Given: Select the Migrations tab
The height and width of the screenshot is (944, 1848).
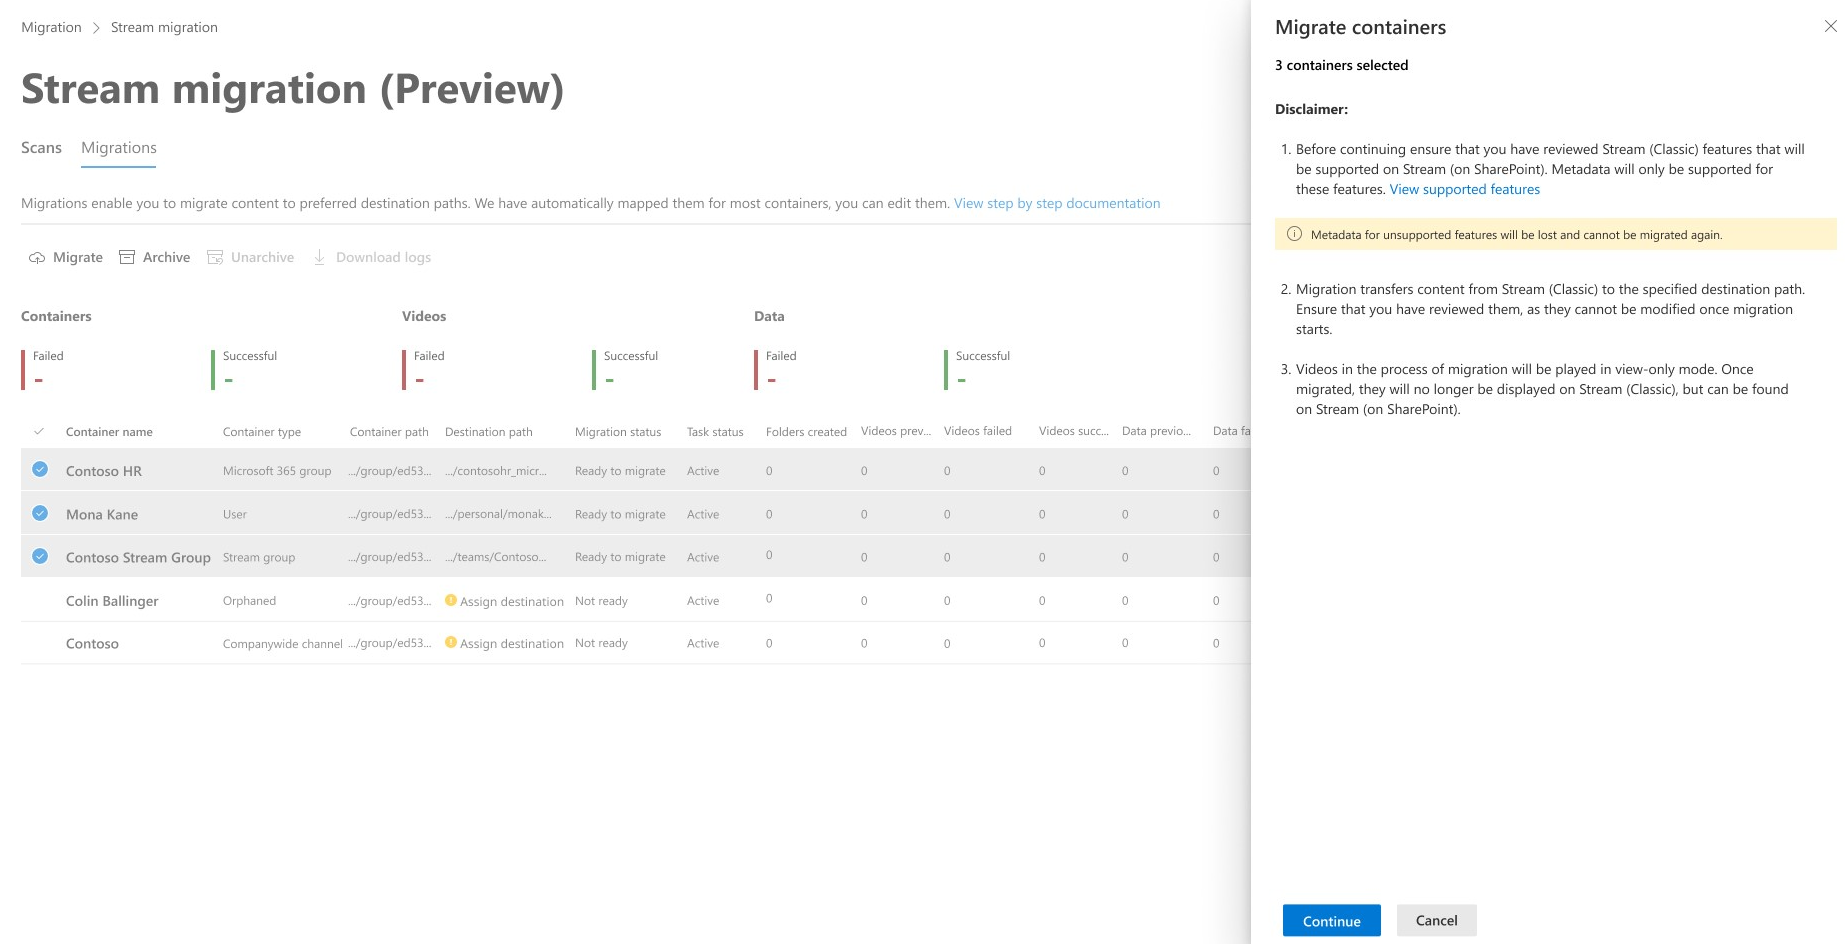Looking at the screenshot, I should (x=119, y=148).
